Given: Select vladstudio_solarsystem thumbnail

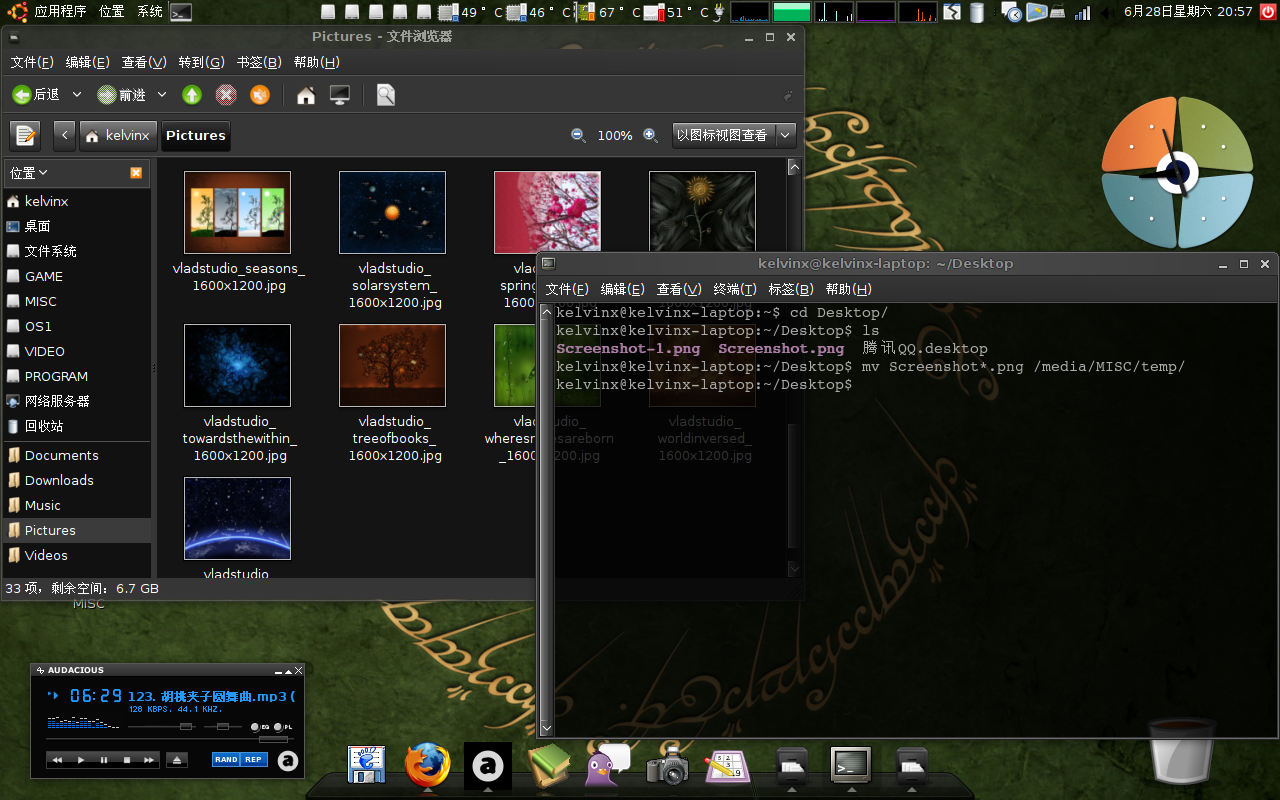Looking at the screenshot, I should coord(392,212).
